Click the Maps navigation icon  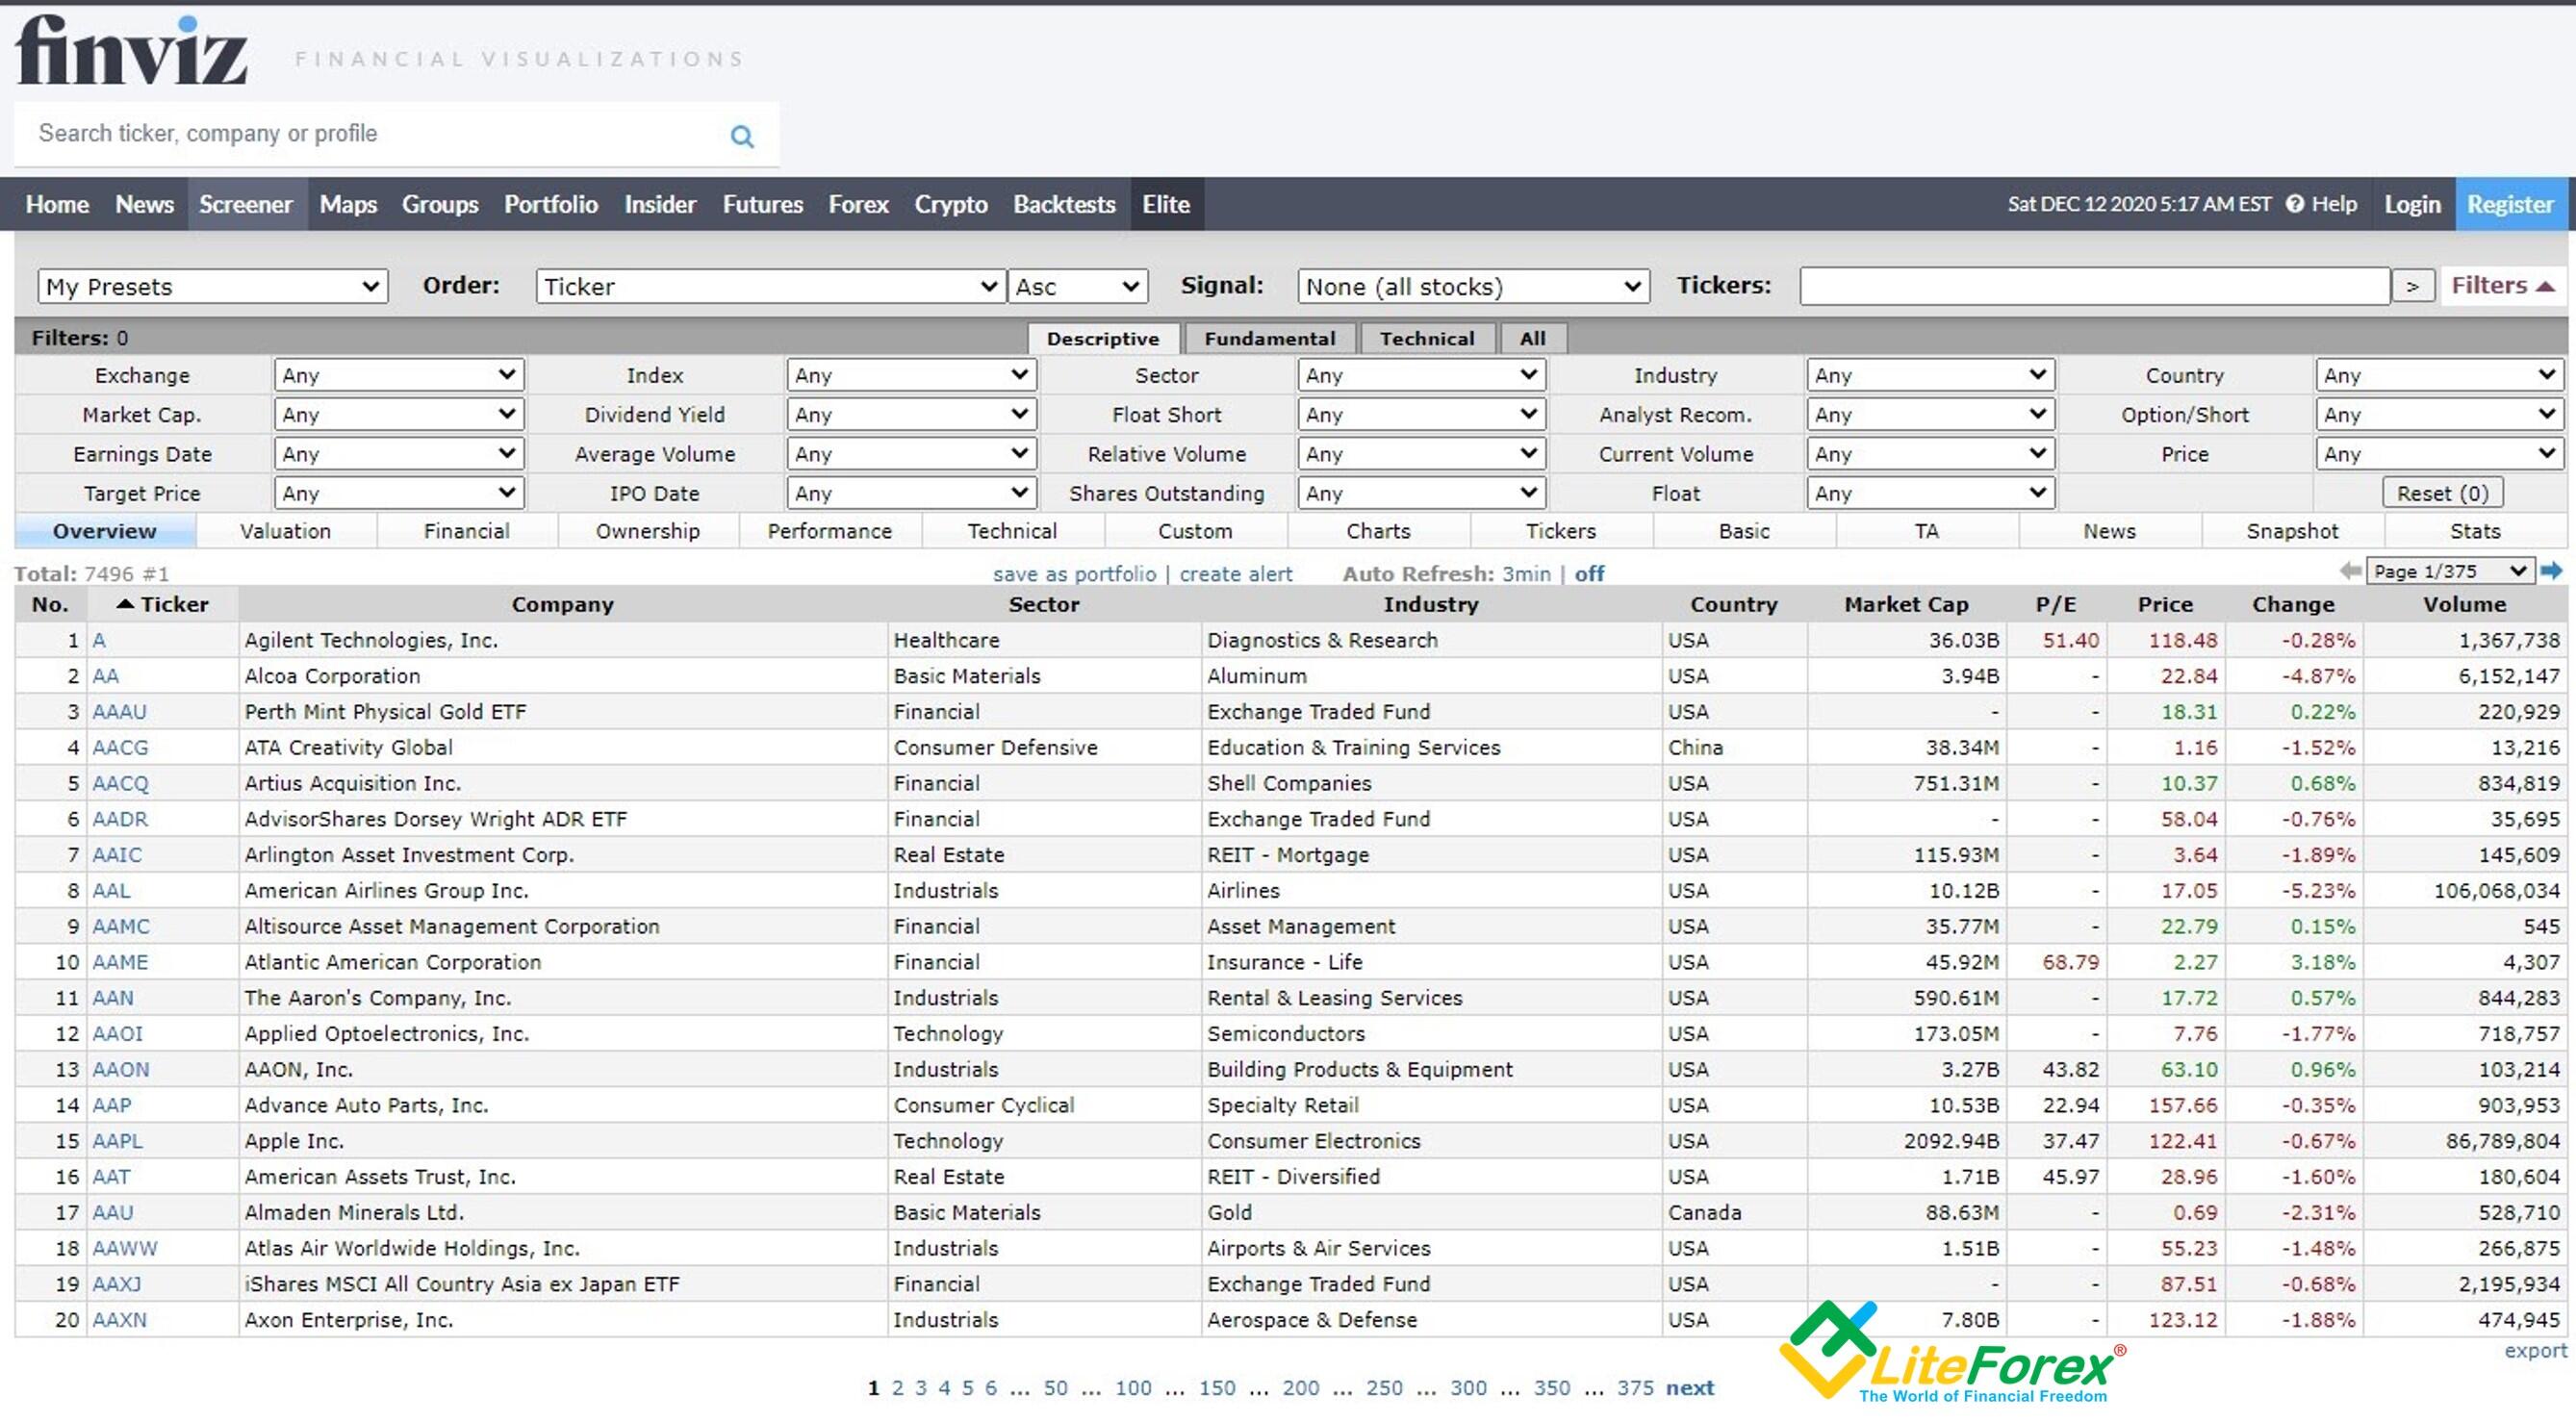[x=342, y=203]
